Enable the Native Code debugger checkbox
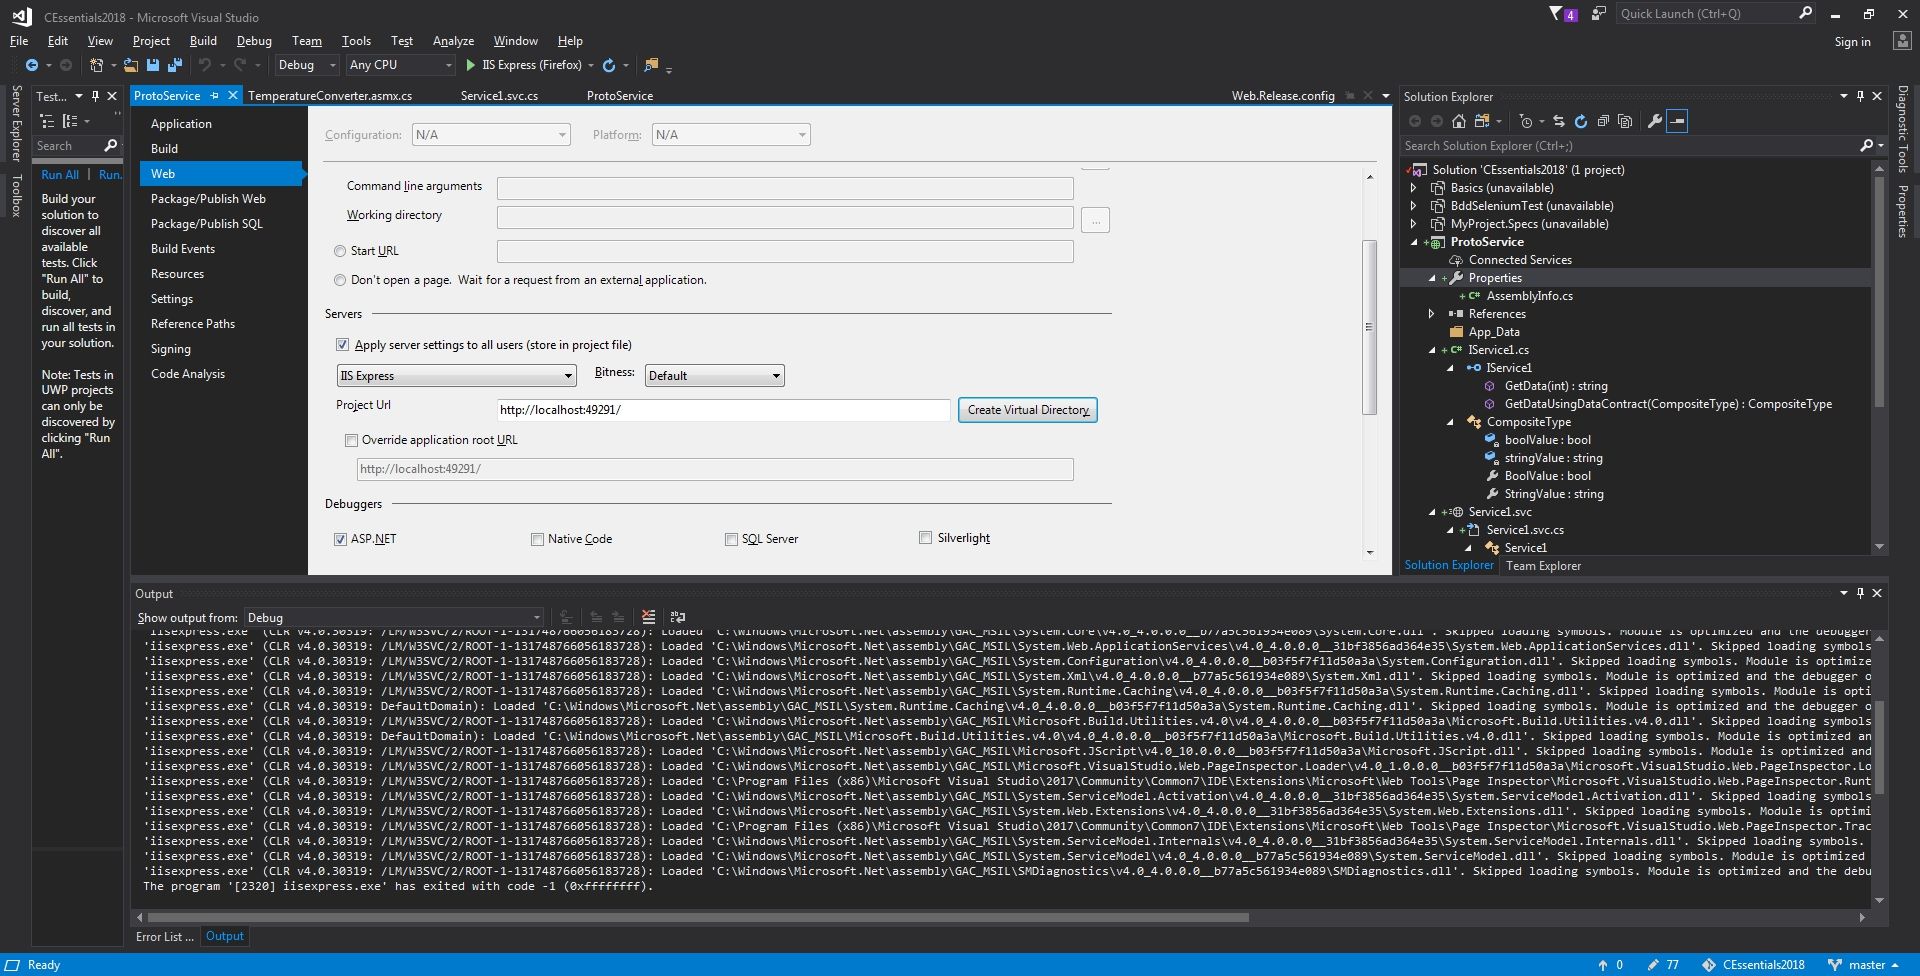The image size is (1920, 976). [x=537, y=539]
